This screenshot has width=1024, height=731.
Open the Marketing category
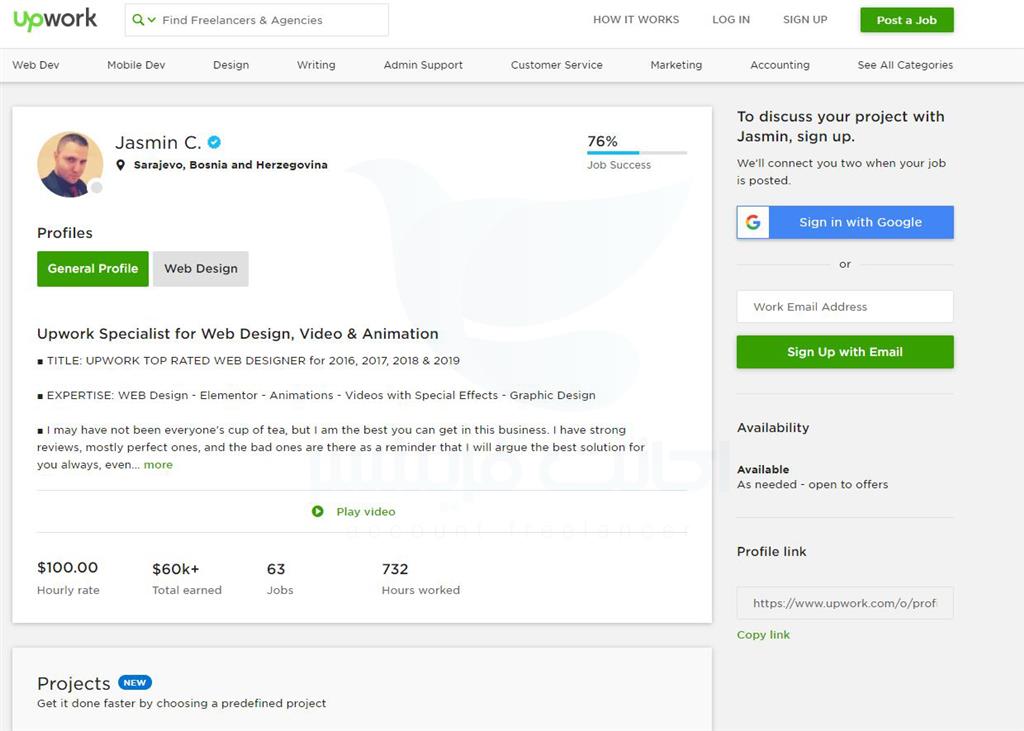coord(676,65)
